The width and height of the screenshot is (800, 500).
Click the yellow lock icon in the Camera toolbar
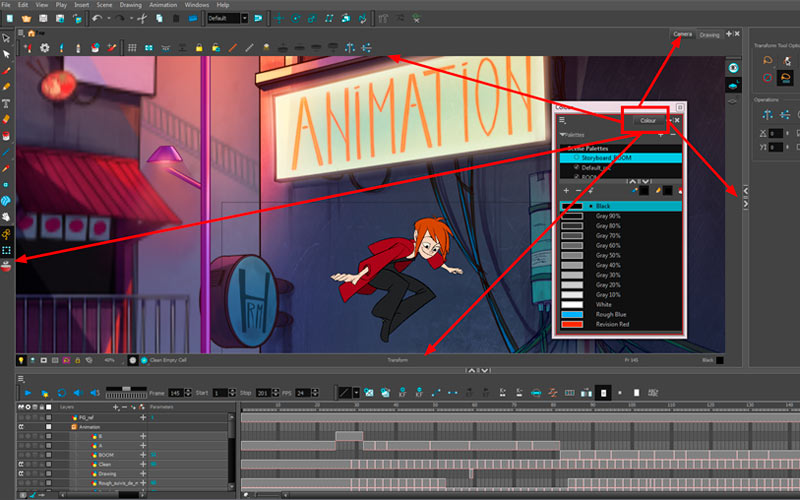(x=199, y=47)
